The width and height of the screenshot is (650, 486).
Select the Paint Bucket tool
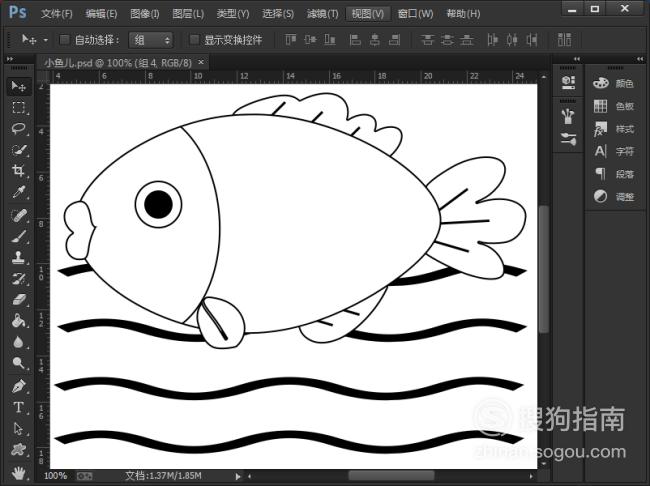(19, 321)
